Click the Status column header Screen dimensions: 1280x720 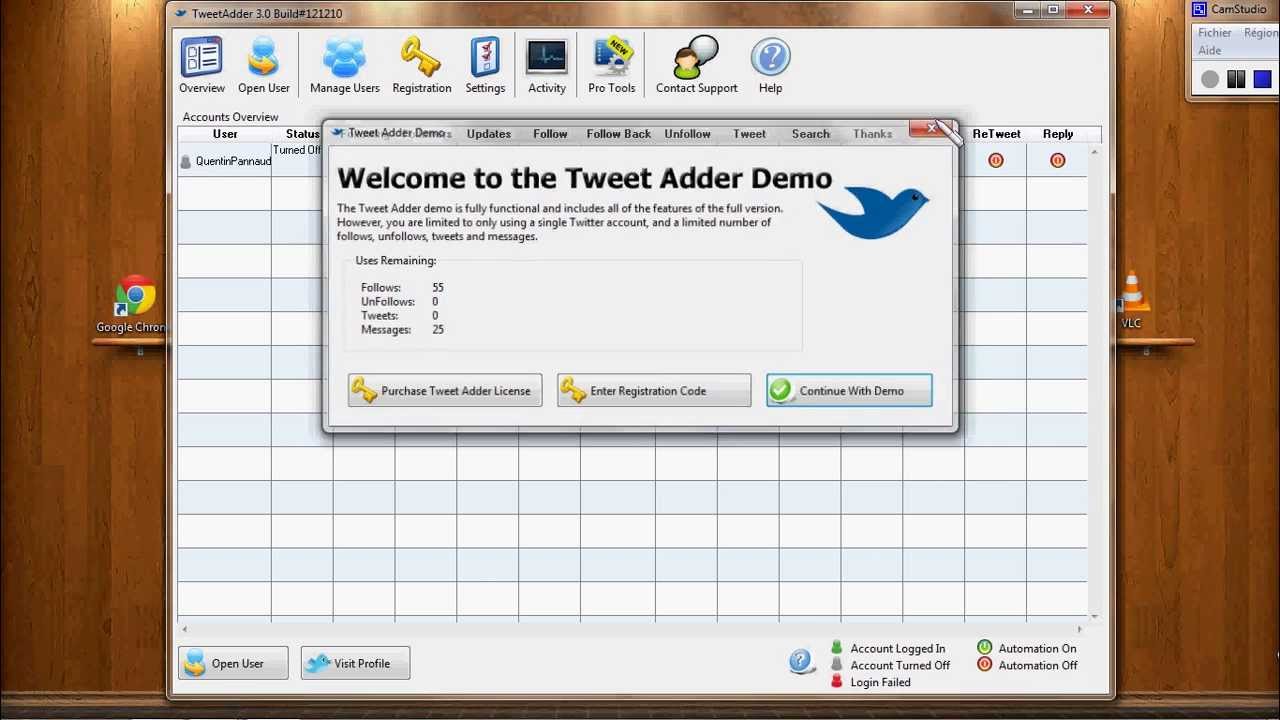pos(303,134)
